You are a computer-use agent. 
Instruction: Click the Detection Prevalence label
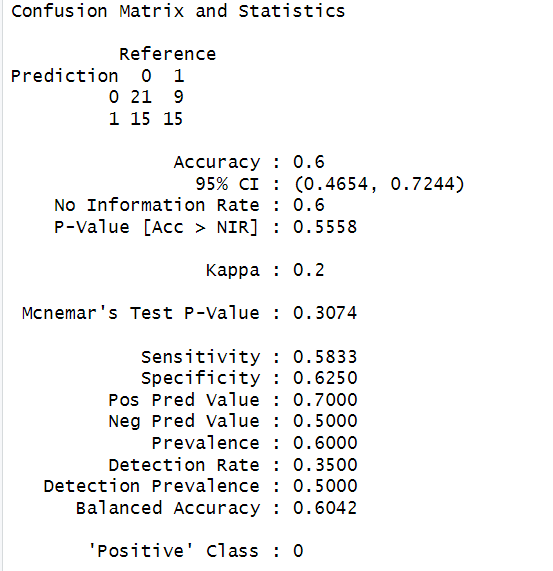tap(151, 486)
